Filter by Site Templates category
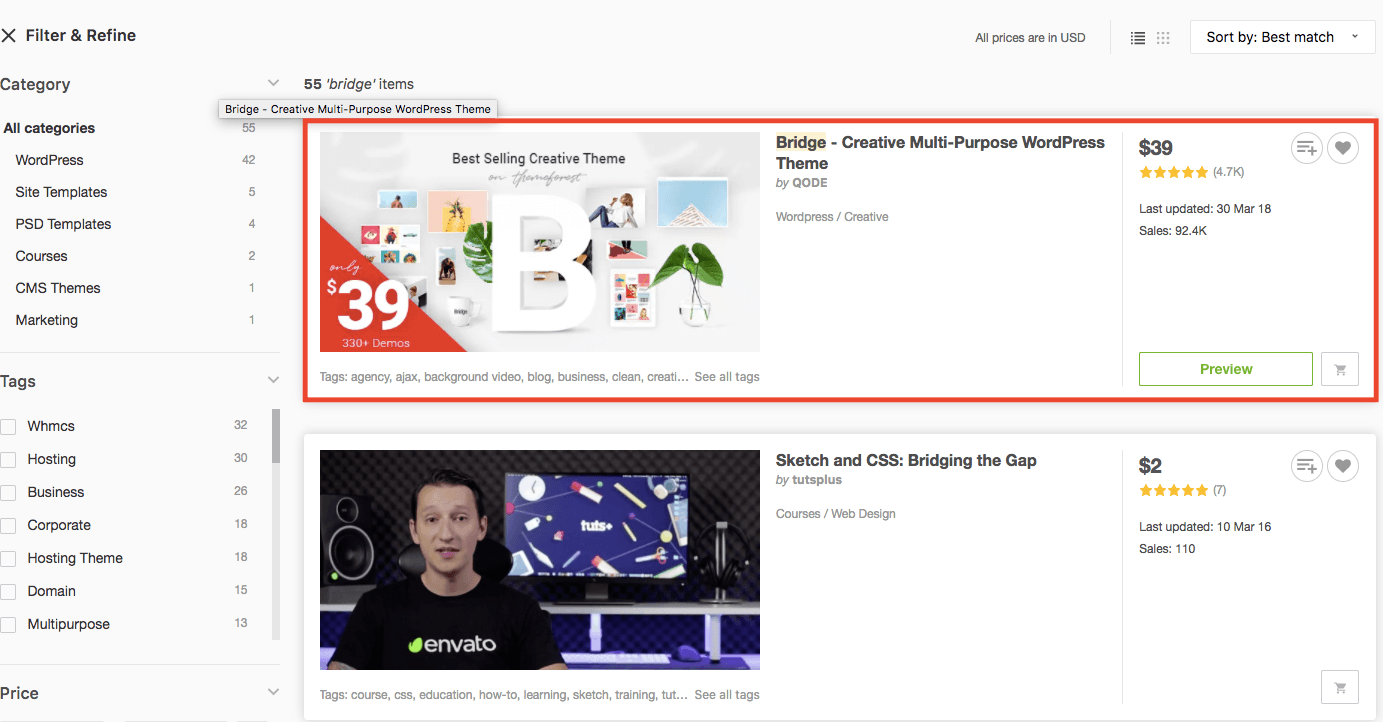Viewport: 1383px width, 722px height. pyautogui.click(x=61, y=192)
